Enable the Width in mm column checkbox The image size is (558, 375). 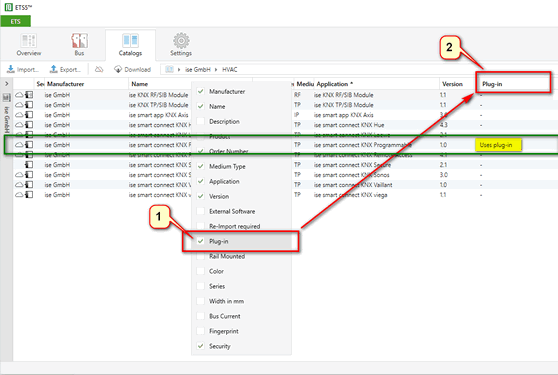tap(201, 301)
